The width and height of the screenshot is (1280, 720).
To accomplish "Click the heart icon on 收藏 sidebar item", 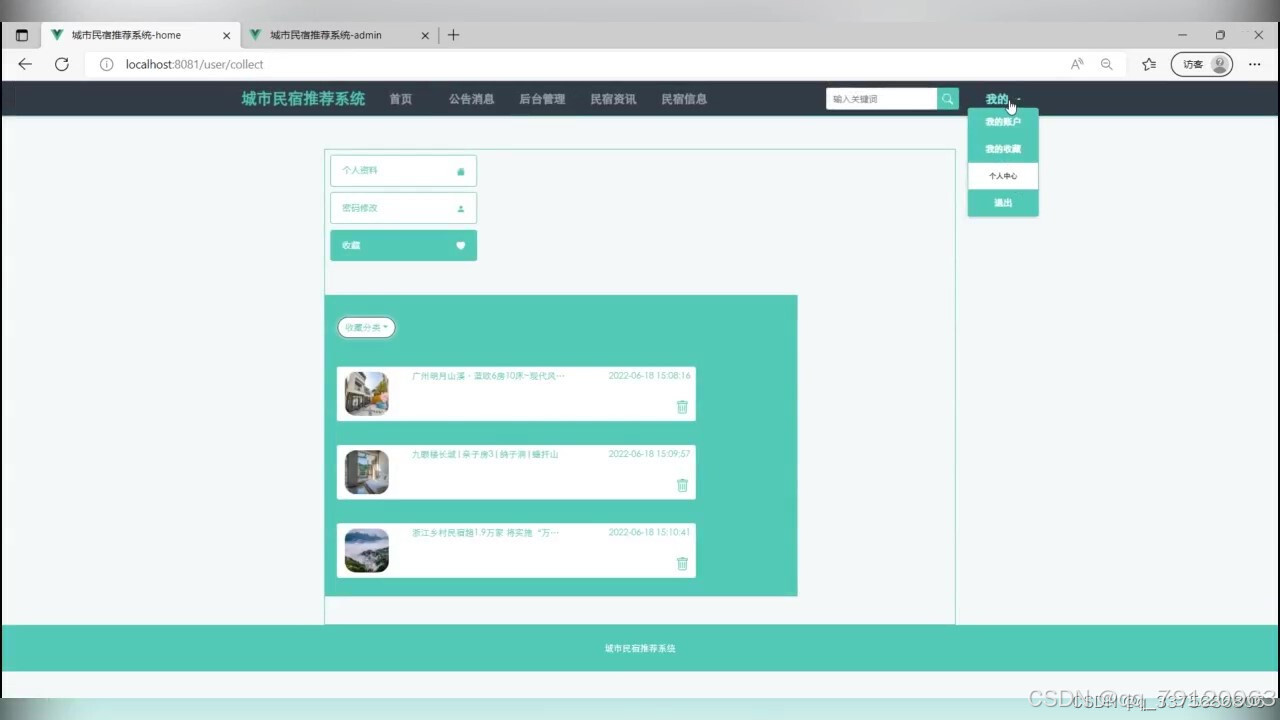I will (461, 245).
